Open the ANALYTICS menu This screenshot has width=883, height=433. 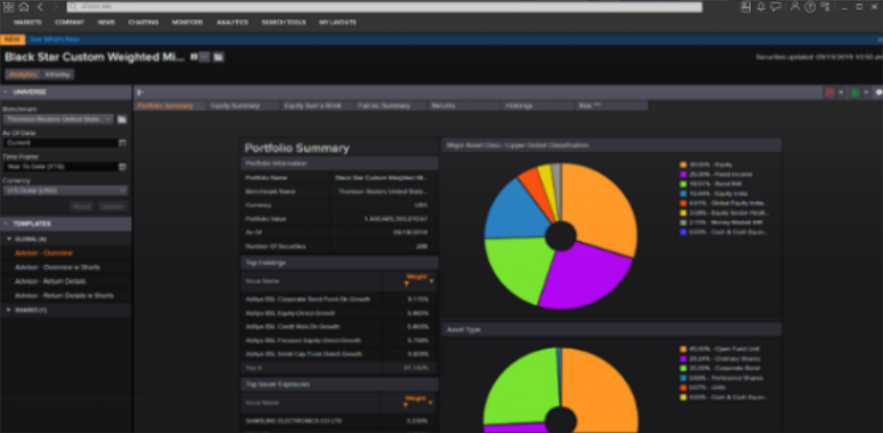click(232, 21)
